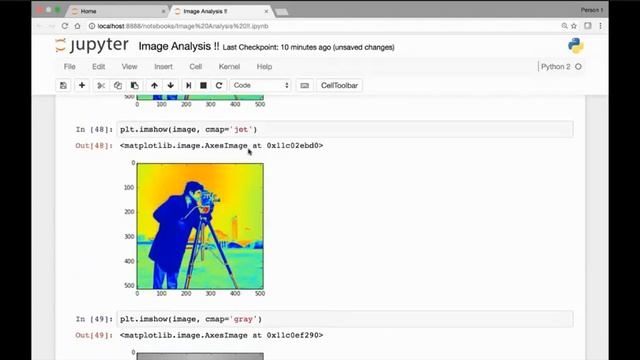The height and width of the screenshot is (360, 640).
Task: Interrupt the kernel with the stop icon
Action: click(x=203, y=85)
